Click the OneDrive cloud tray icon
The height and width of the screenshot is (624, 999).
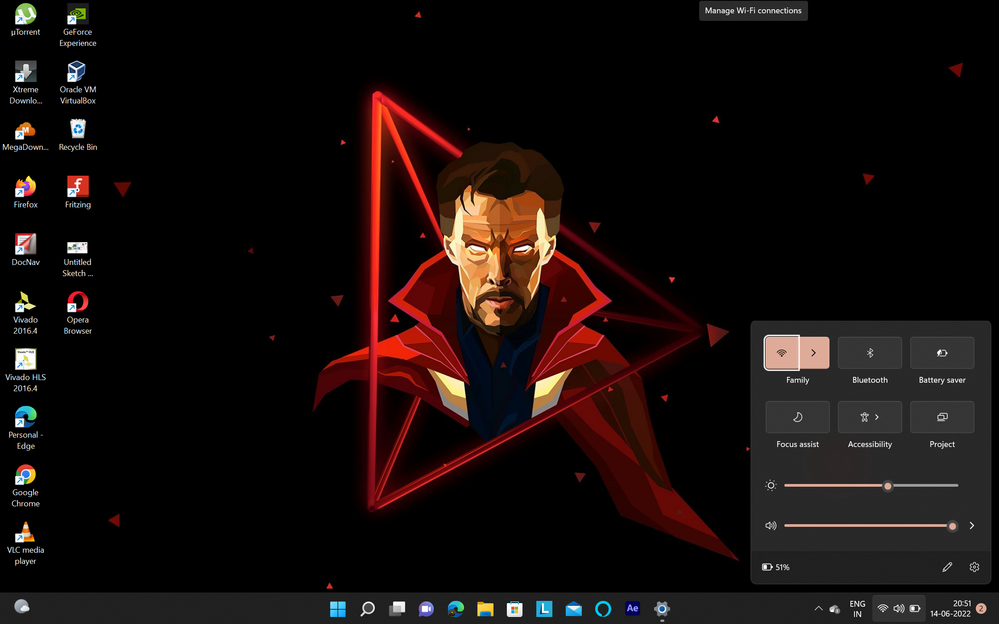click(834, 609)
